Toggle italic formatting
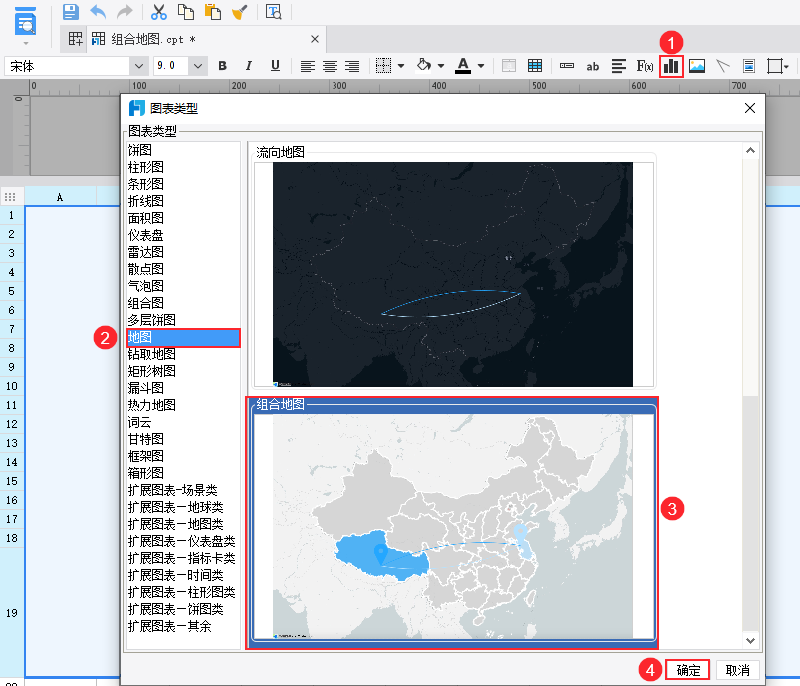Screen dimensions: 800x686 pyautogui.click(x=249, y=66)
